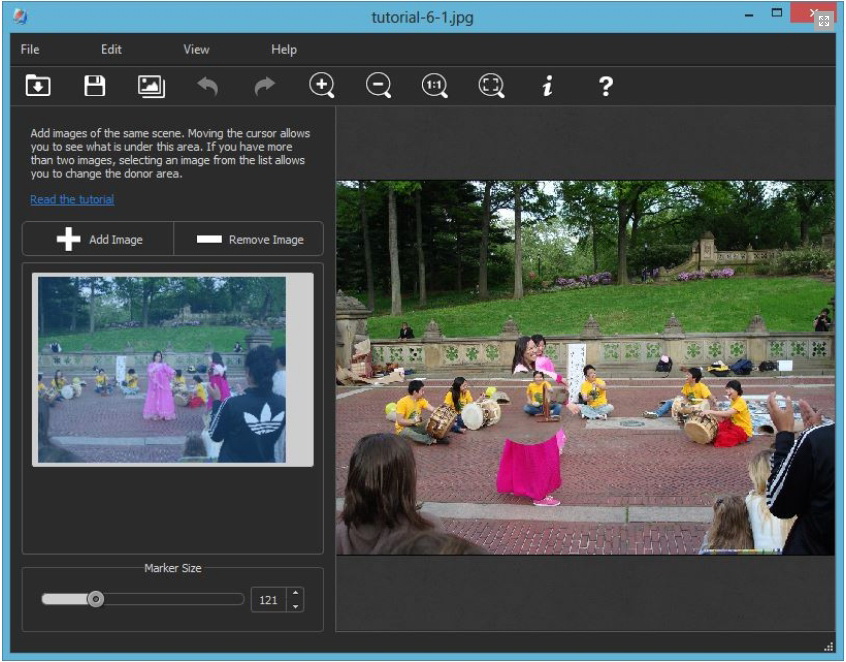Click the Redo arrow icon

pos(264,86)
